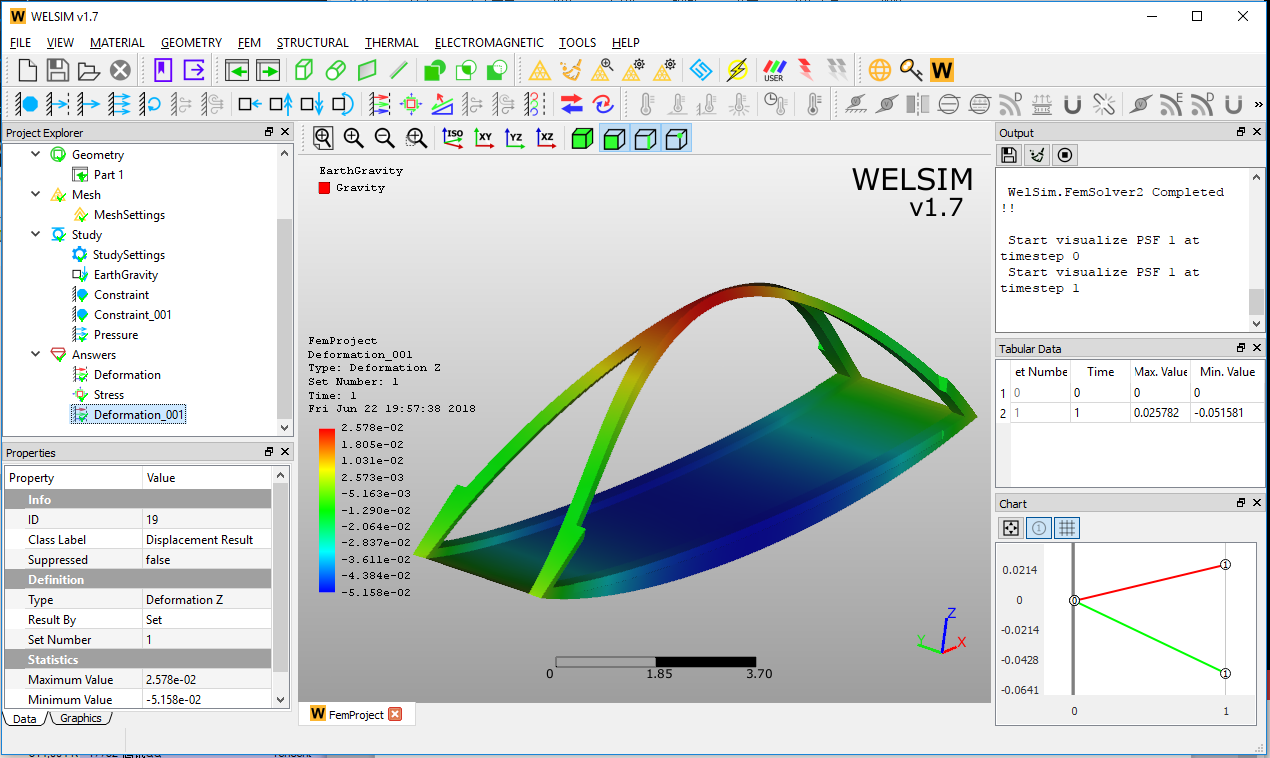The height and width of the screenshot is (758, 1270).
Task: Toggle face selection mode cube
Action: point(614,138)
